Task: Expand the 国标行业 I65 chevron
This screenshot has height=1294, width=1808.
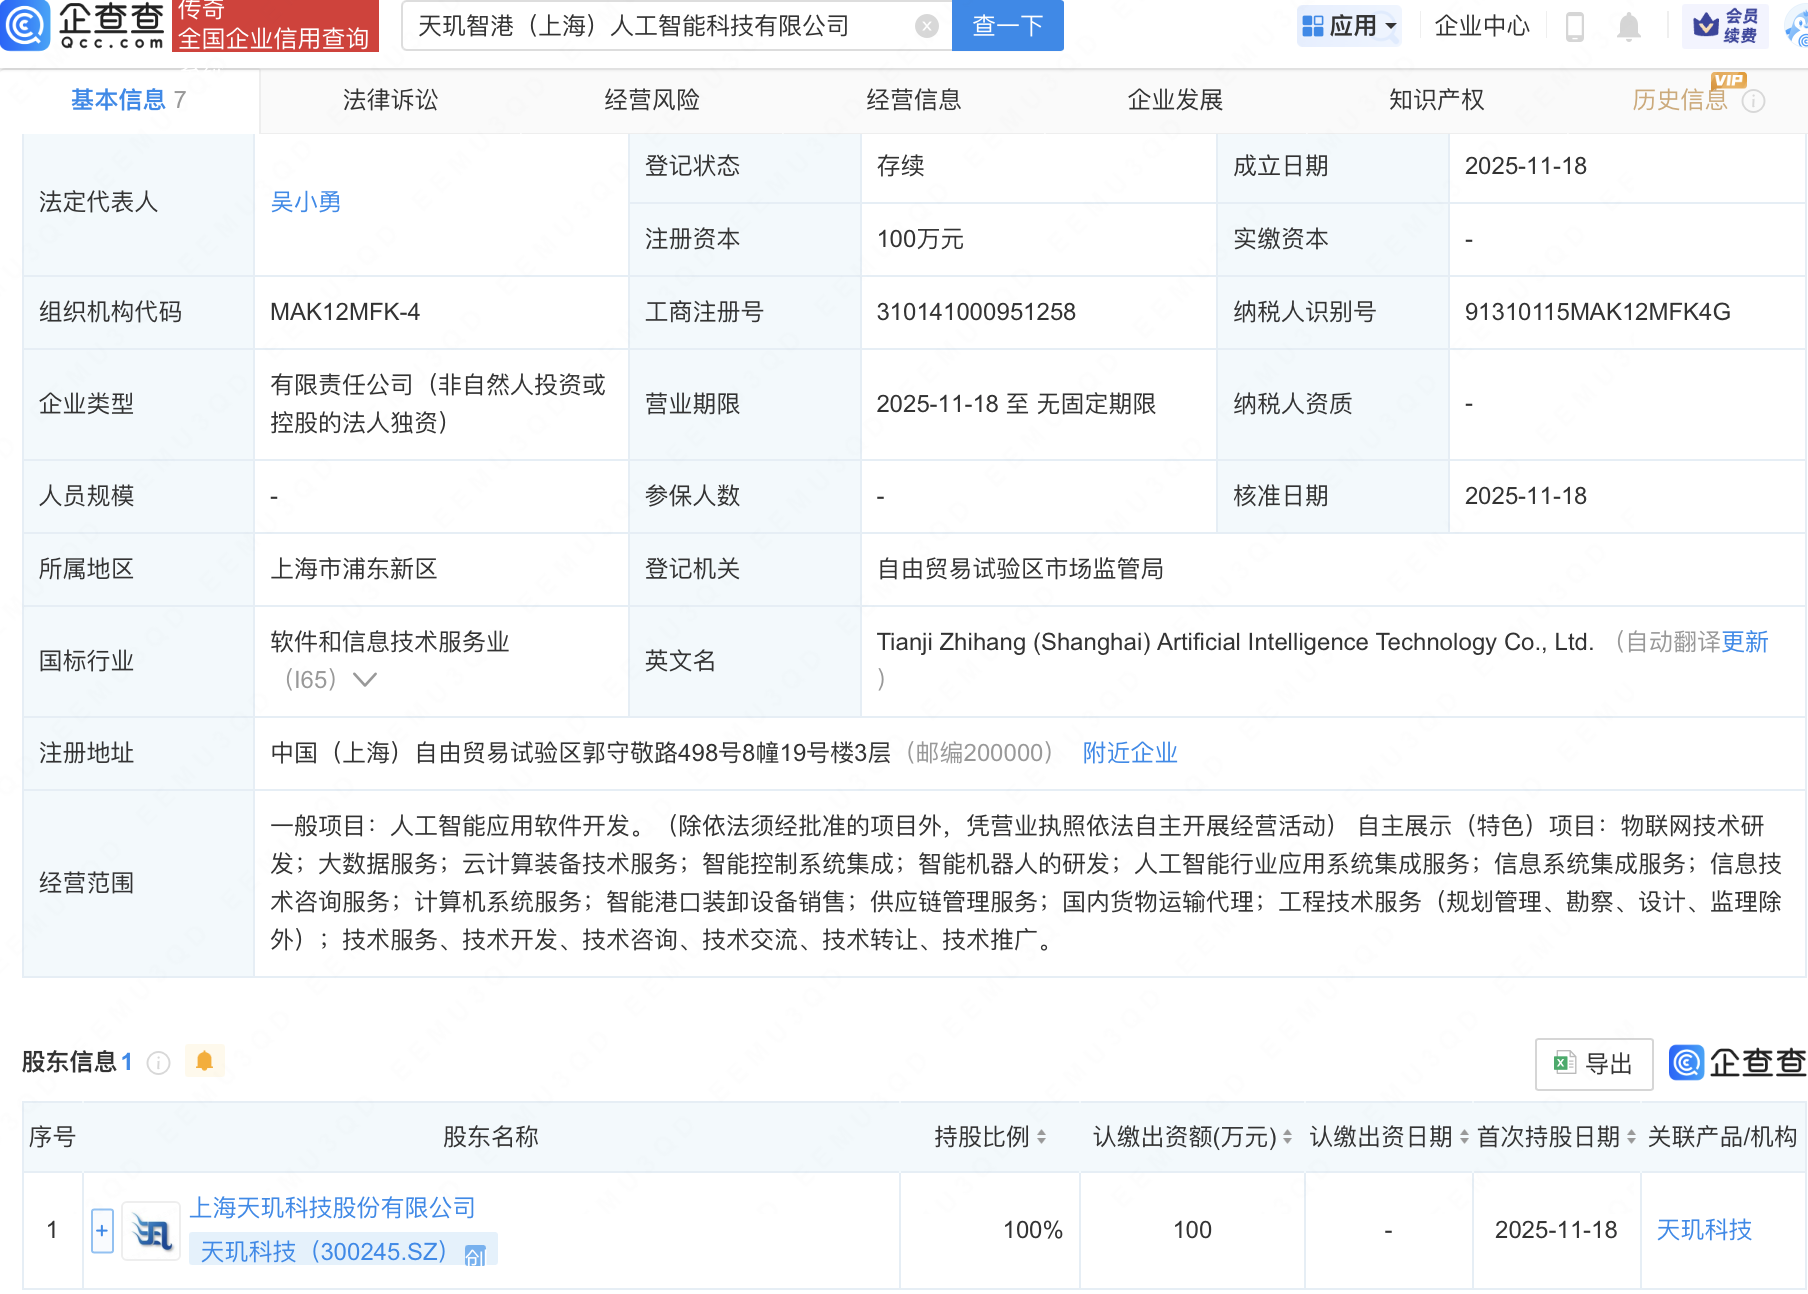Action: [x=365, y=680]
